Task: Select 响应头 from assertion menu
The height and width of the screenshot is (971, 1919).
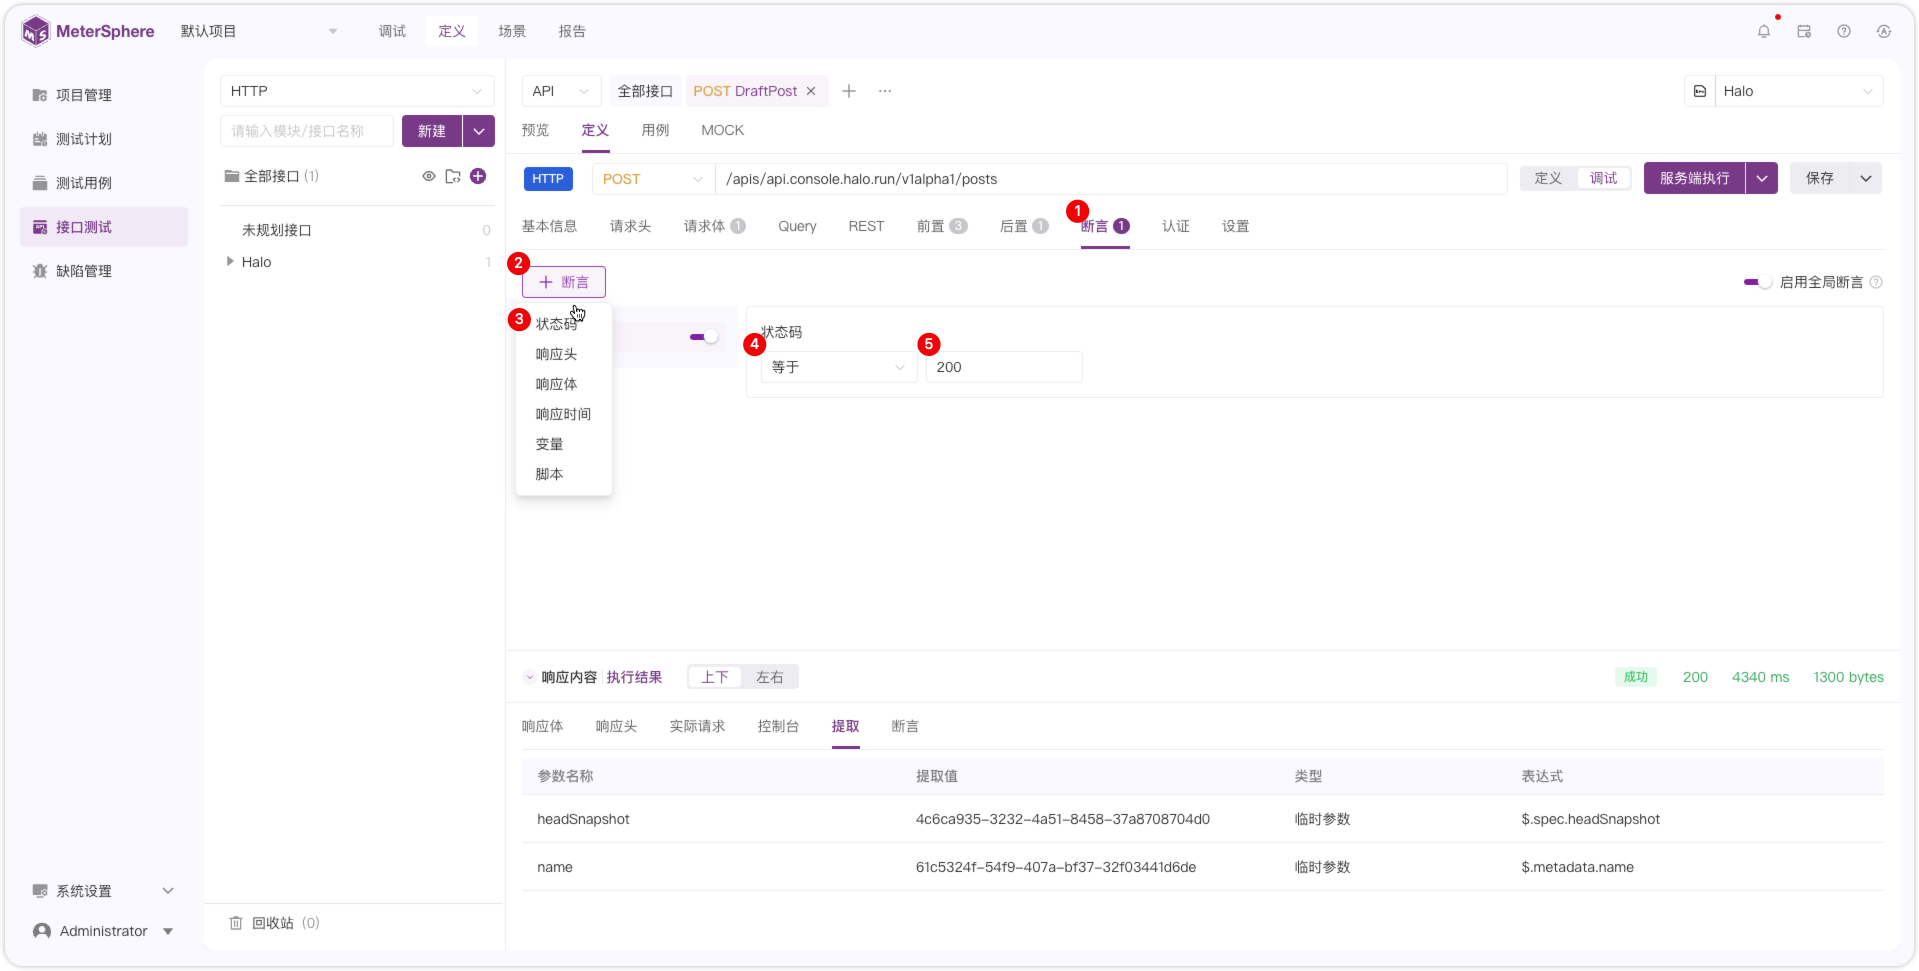Action: tap(556, 354)
